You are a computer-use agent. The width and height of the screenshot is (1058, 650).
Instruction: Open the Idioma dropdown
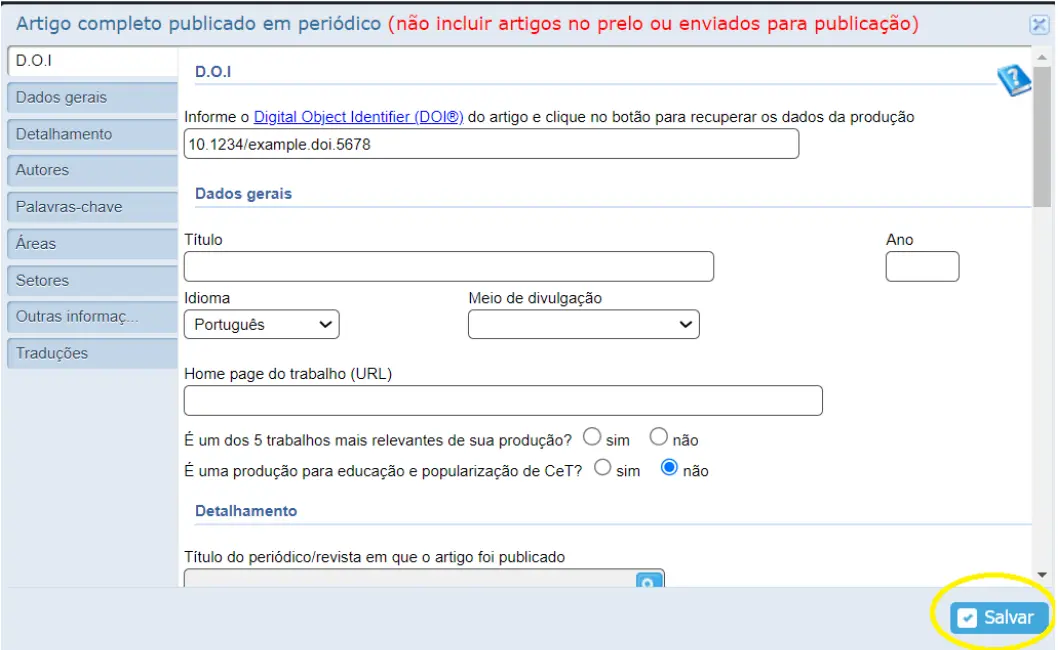[262, 324]
